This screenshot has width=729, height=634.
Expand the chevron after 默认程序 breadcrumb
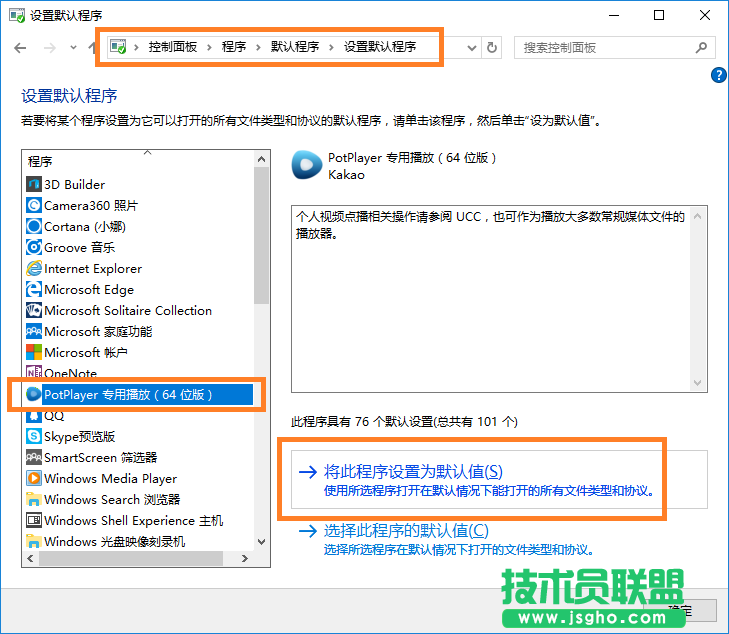pos(331,47)
